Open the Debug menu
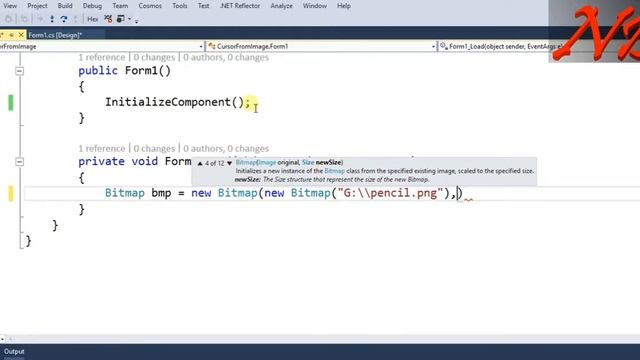Viewport: 640px width, 360px height. tap(92, 6)
